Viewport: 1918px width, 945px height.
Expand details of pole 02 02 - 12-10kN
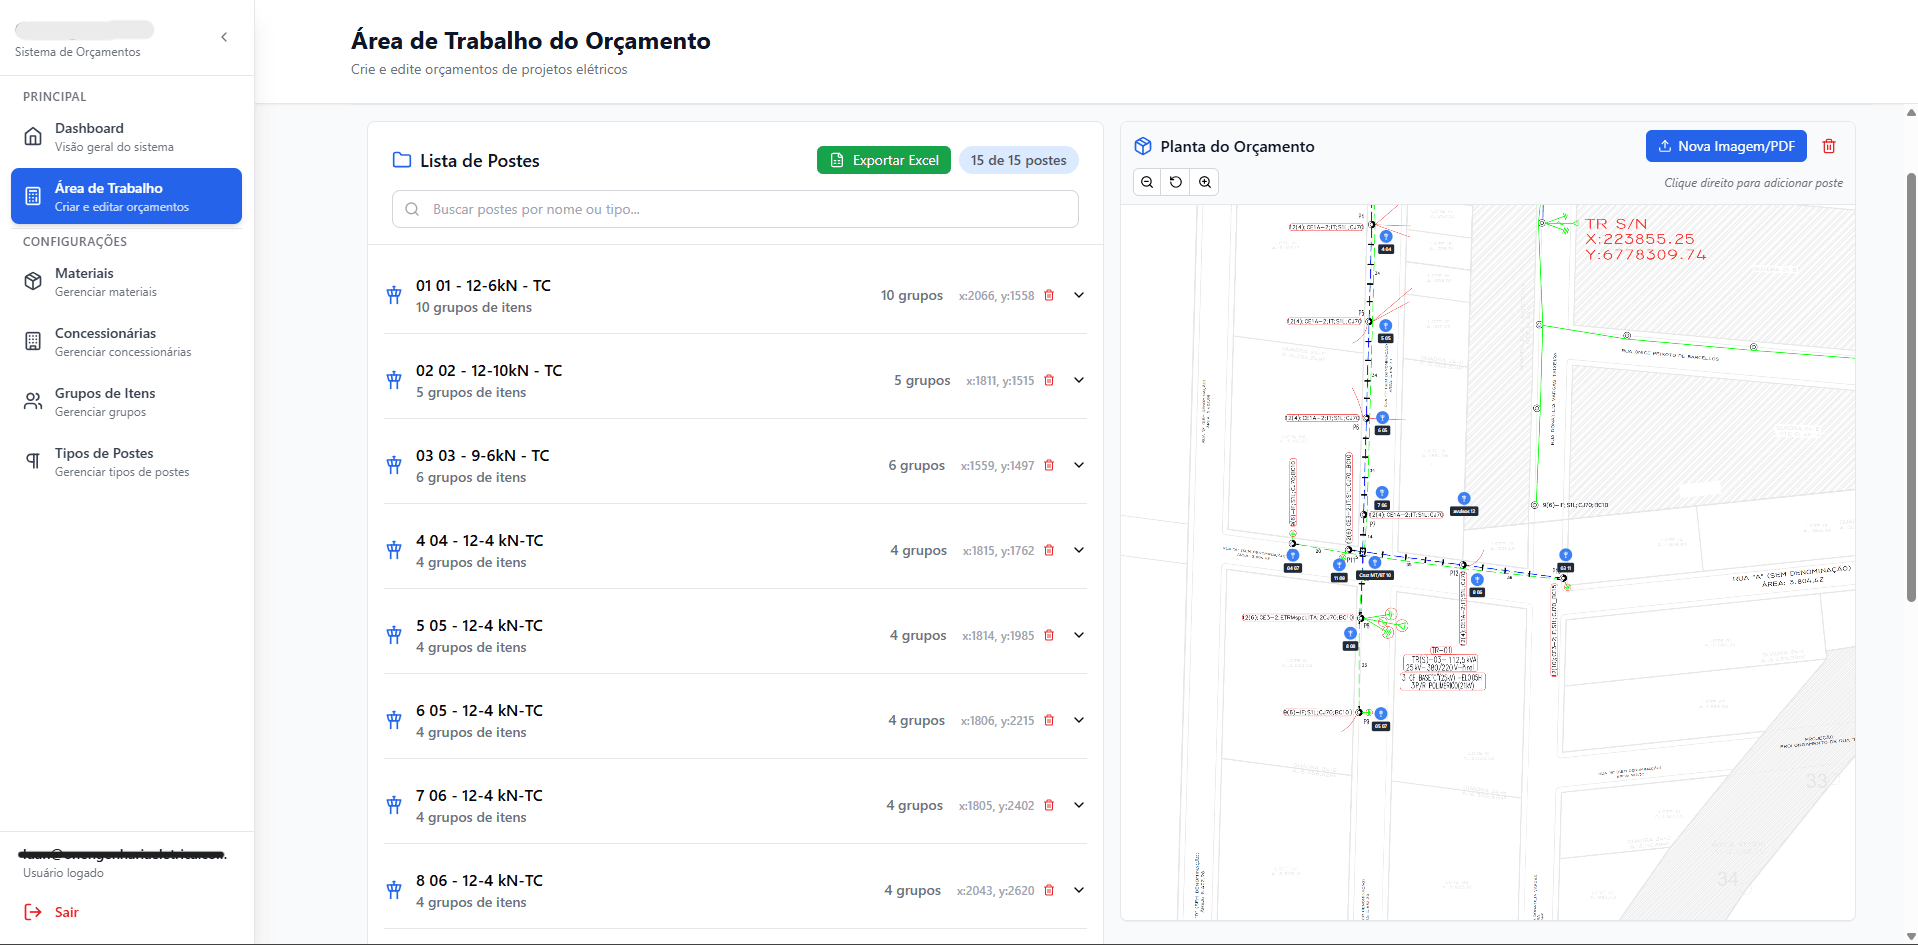tap(1078, 380)
